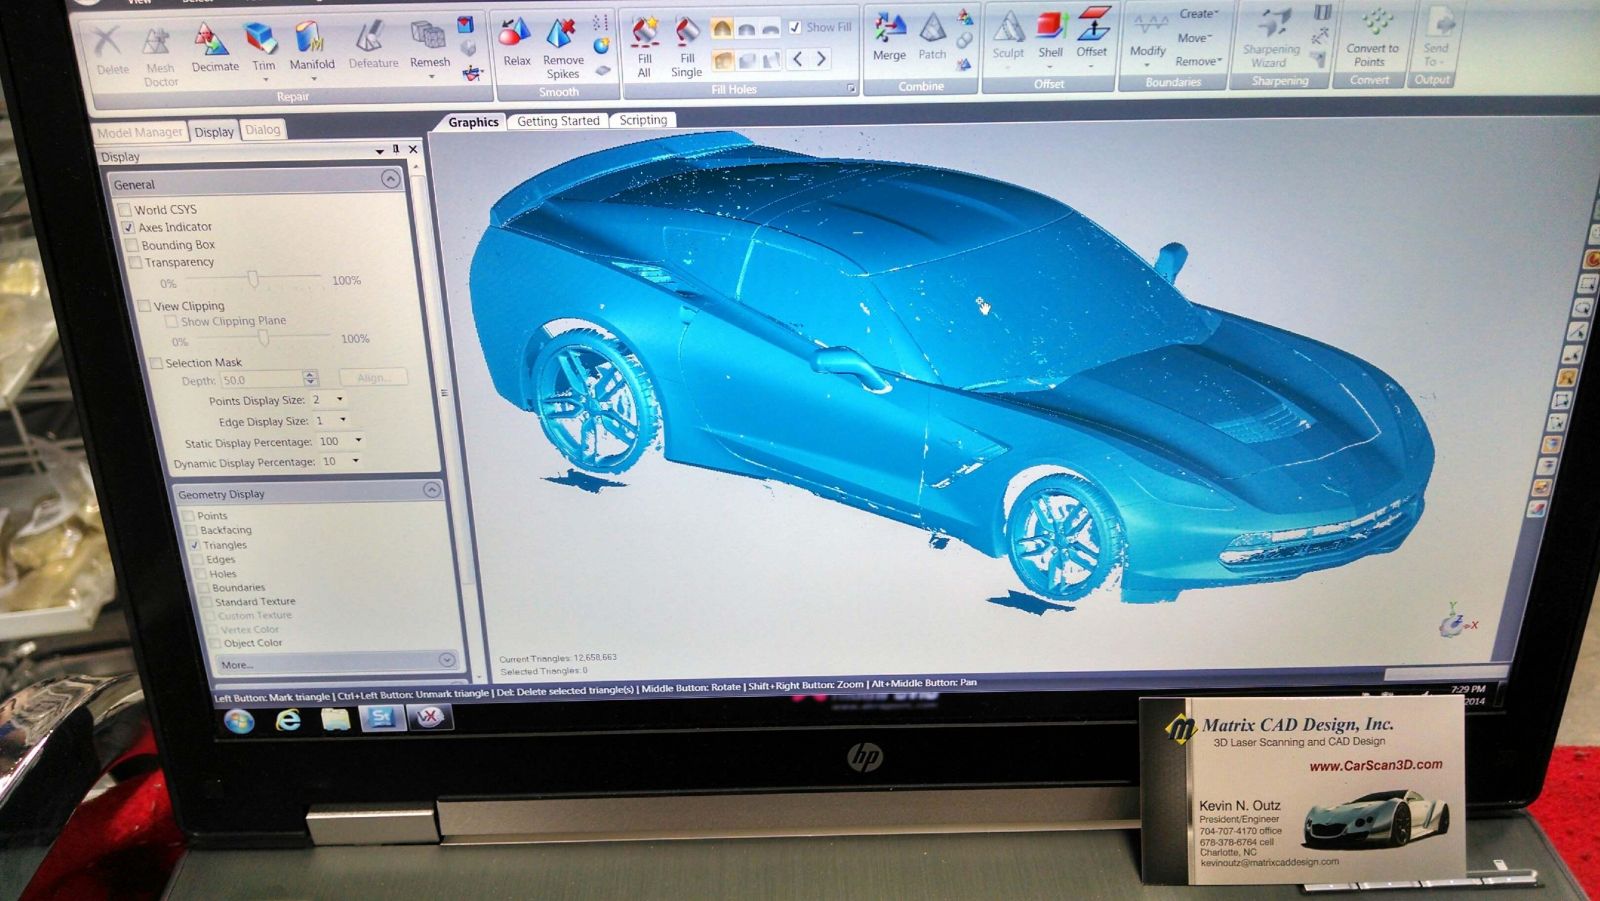
Task: Enable the World CSYS checkbox
Action: (125, 210)
